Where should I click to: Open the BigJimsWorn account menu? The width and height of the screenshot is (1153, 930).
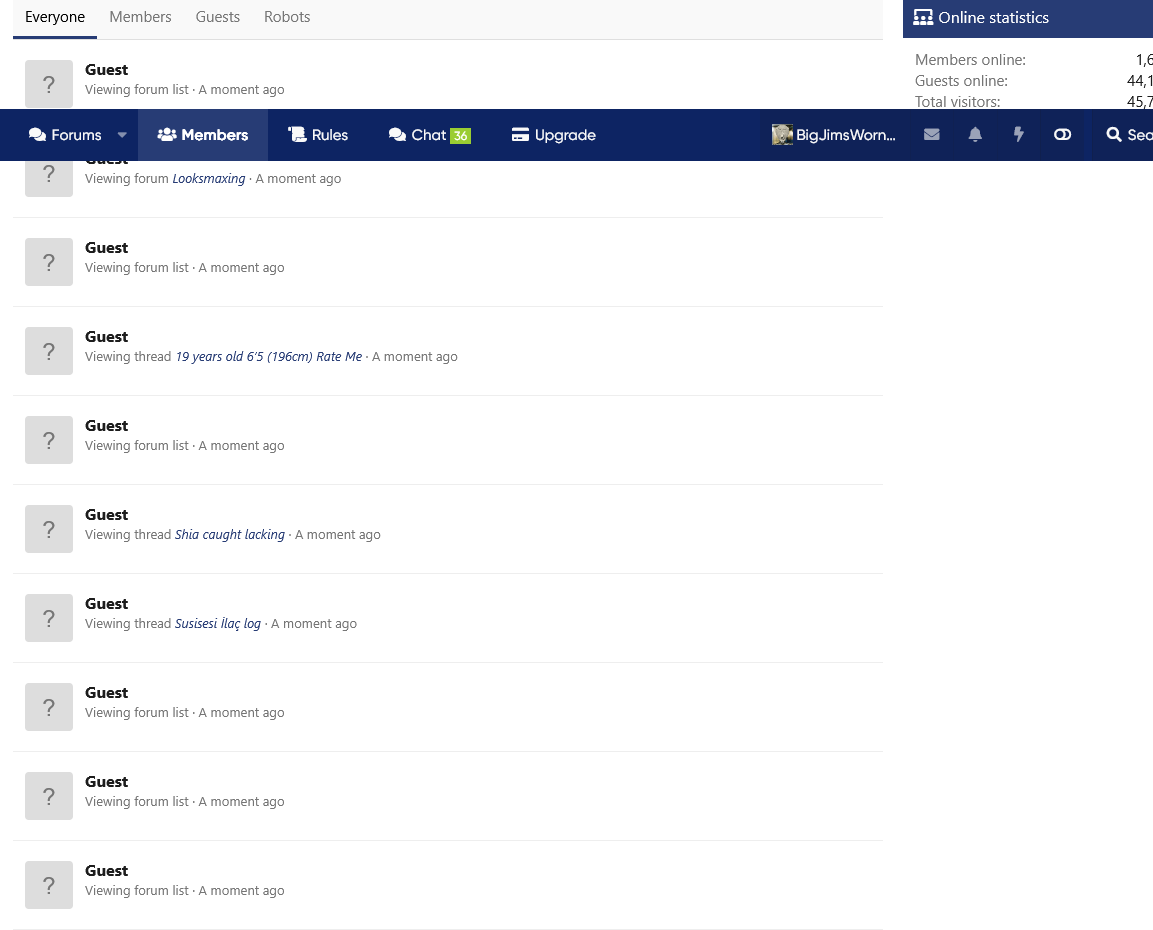click(x=834, y=135)
